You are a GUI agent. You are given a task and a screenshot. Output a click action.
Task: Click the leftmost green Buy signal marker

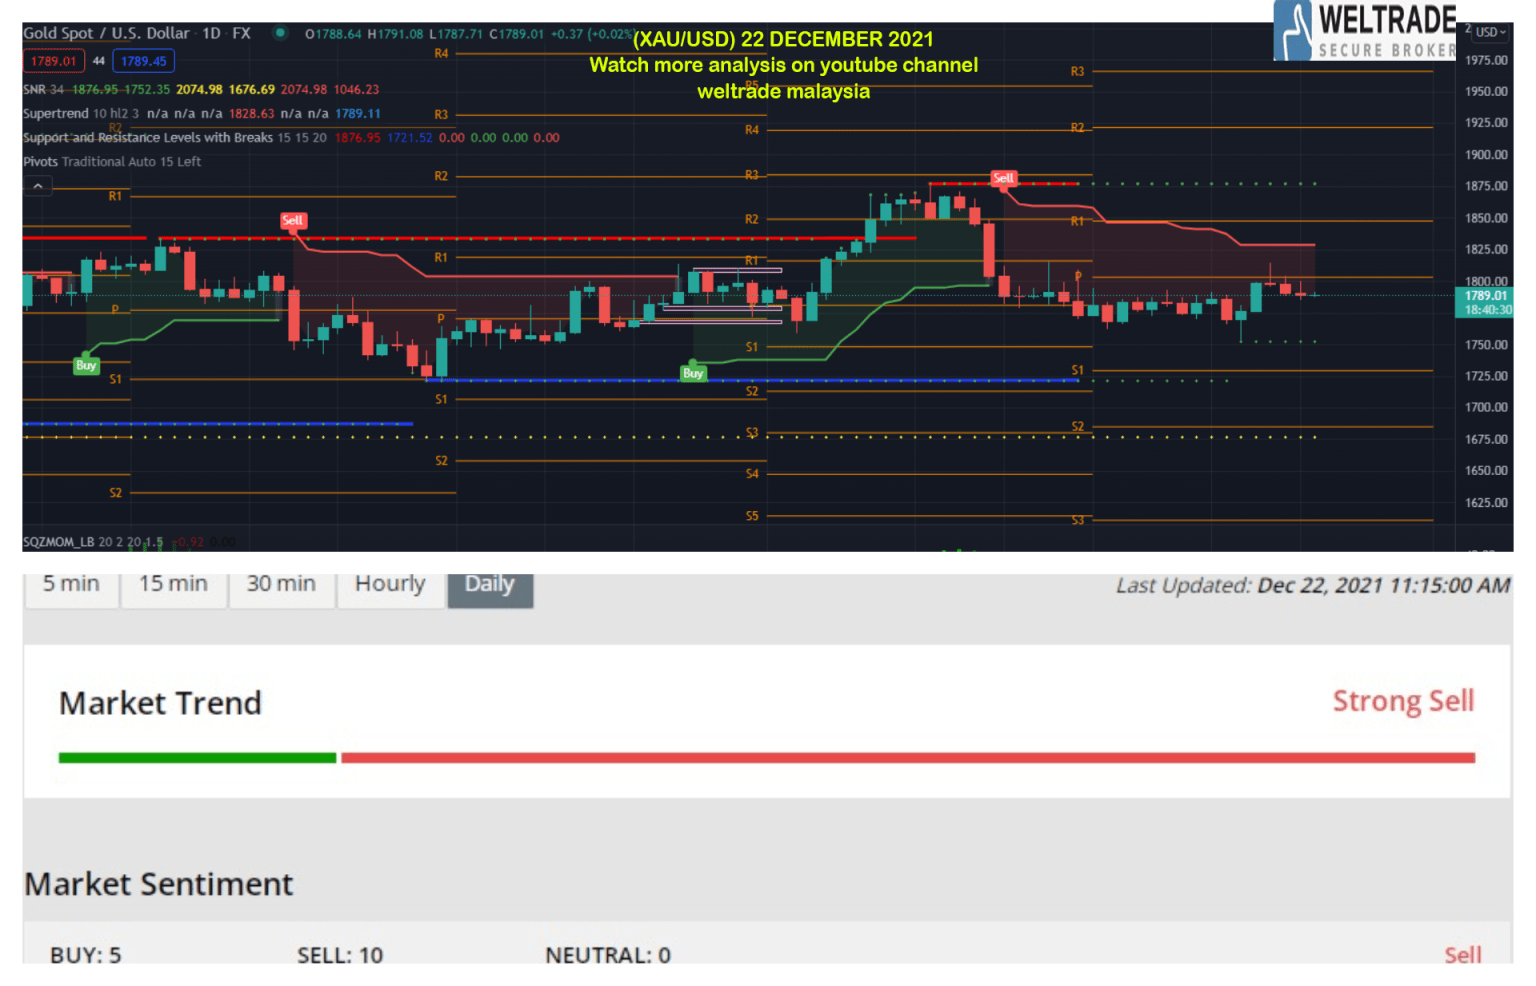pos(86,365)
